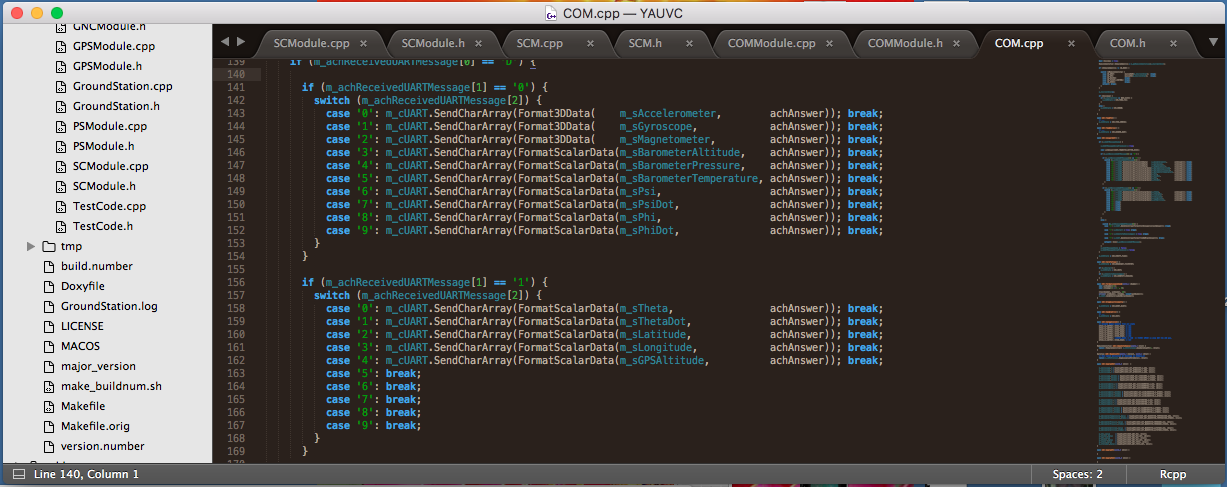Click the panel switcher icon in status bar
Viewport: 1227px width, 487px height.
pos(19,474)
